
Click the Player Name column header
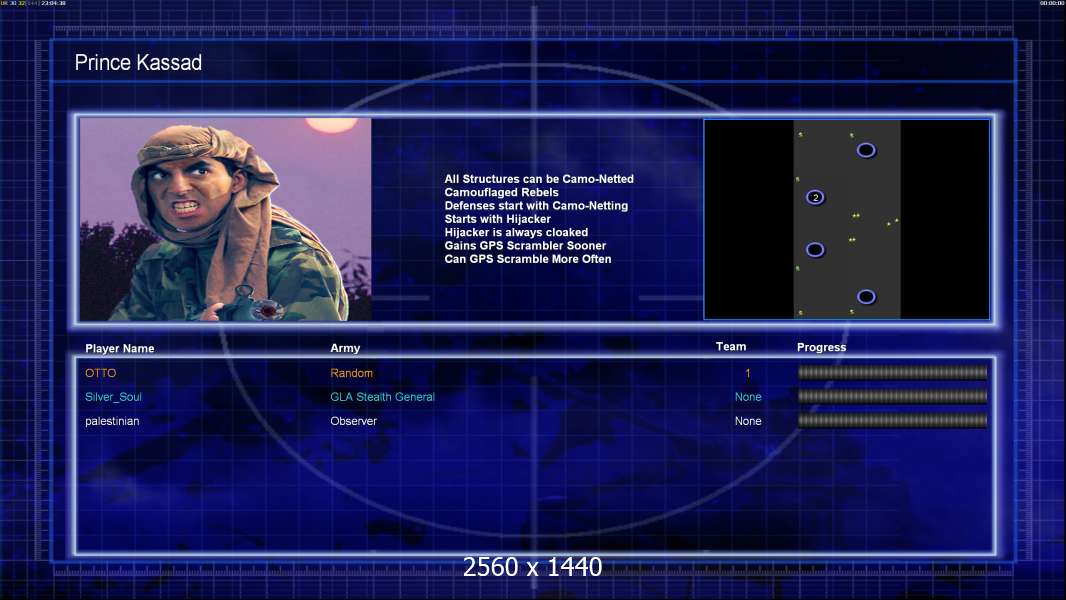pyautogui.click(x=120, y=348)
